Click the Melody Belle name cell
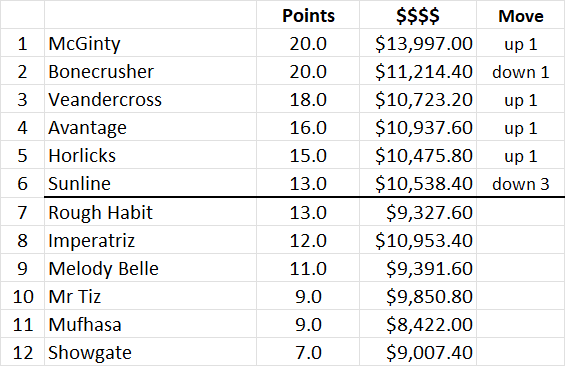Image resolution: width=565 pixels, height=366 pixels. 150,268
